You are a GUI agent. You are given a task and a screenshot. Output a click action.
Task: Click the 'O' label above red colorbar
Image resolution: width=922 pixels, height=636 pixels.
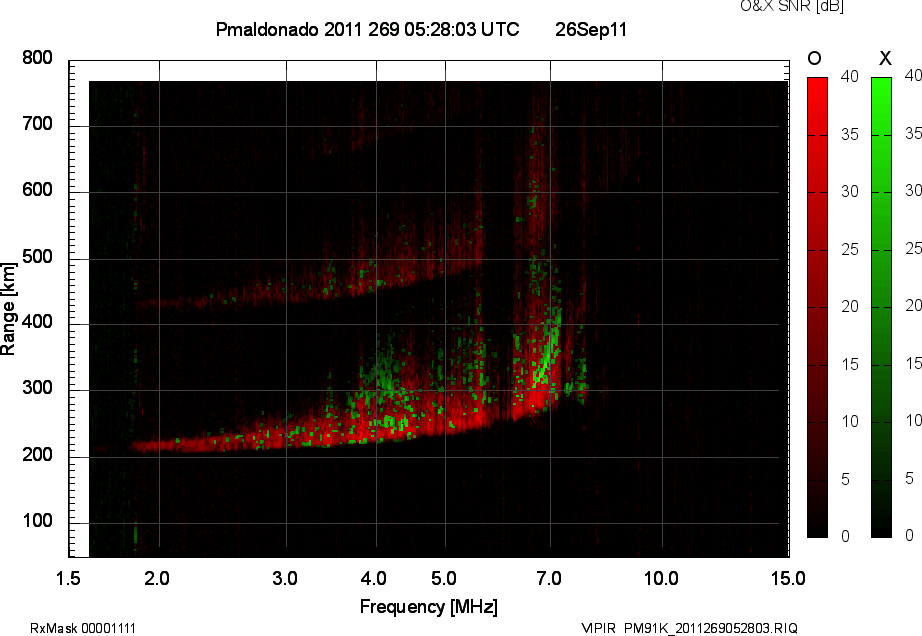[x=814, y=58]
